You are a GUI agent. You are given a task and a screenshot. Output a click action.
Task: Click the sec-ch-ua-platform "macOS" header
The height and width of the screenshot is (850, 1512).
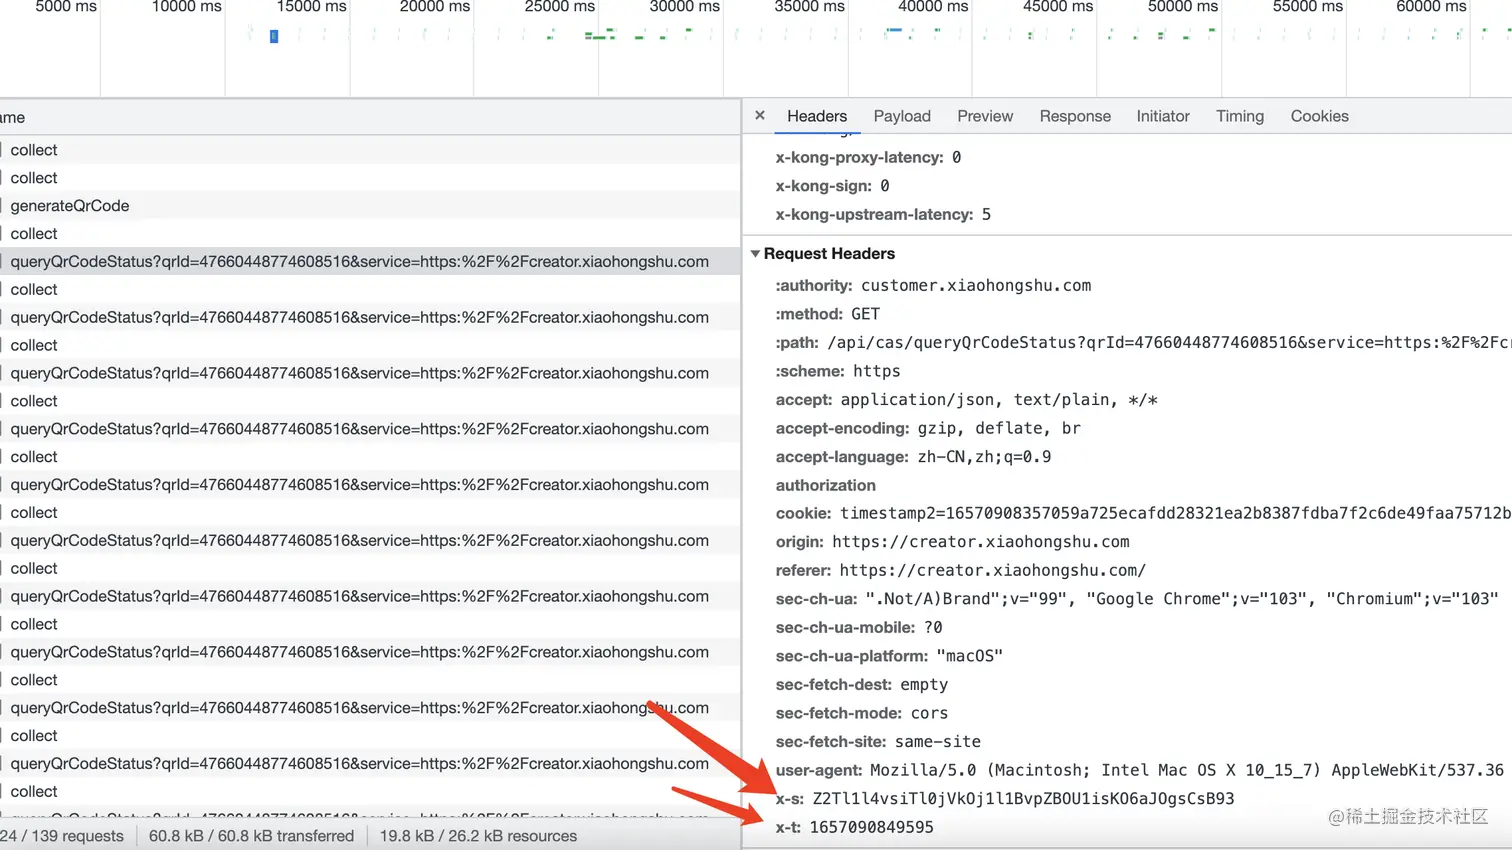click(889, 657)
